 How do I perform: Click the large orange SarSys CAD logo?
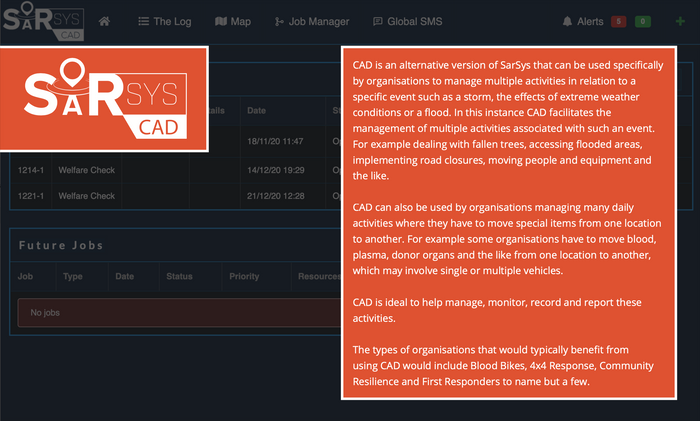pyautogui.click(x=104, y=99)
